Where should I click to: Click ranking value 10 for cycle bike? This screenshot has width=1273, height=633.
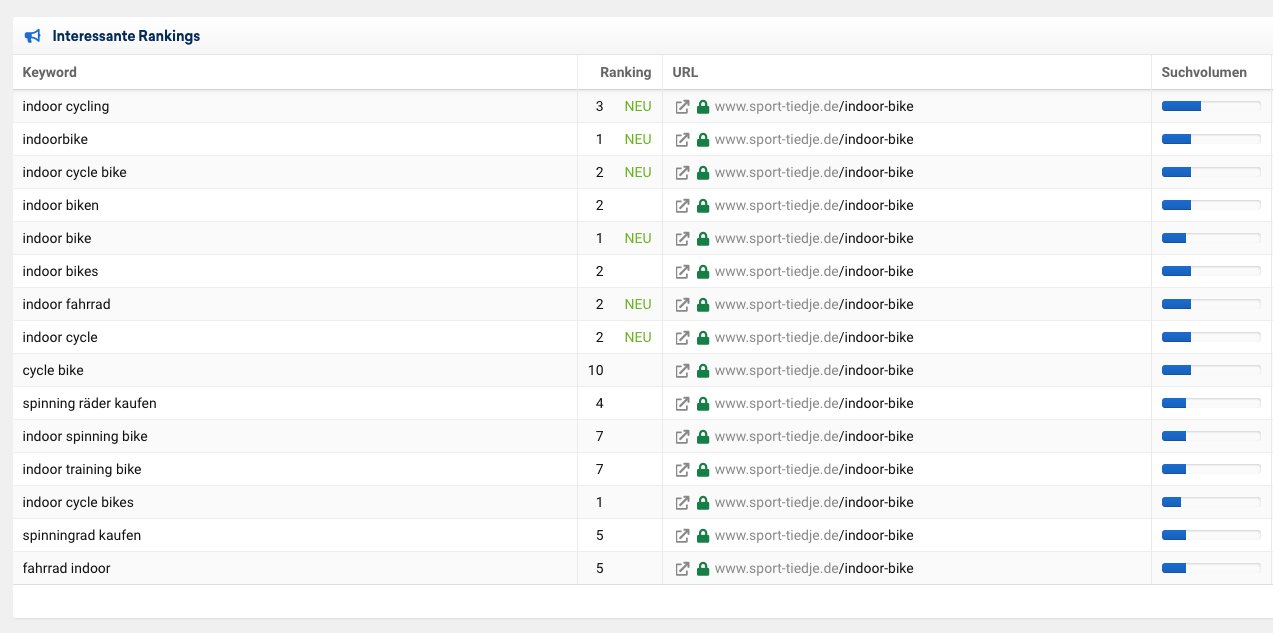click(596, 370)
